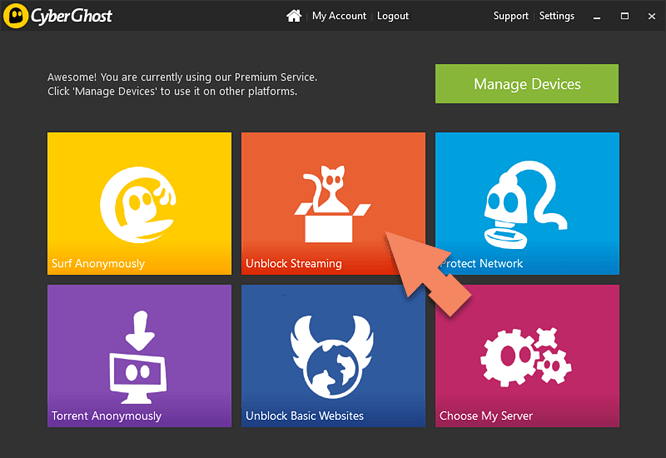666x458 pixels.
Task: Minimize the CyberGhost window
Action: (x=597, y=17)
